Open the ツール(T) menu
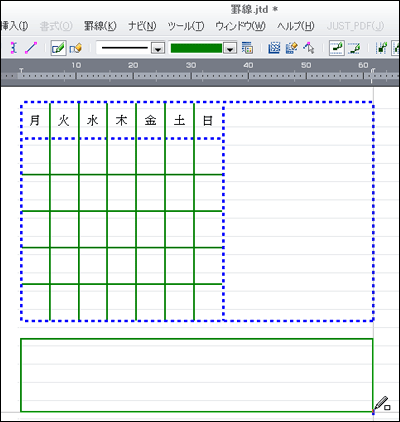 tap(186, 26)
